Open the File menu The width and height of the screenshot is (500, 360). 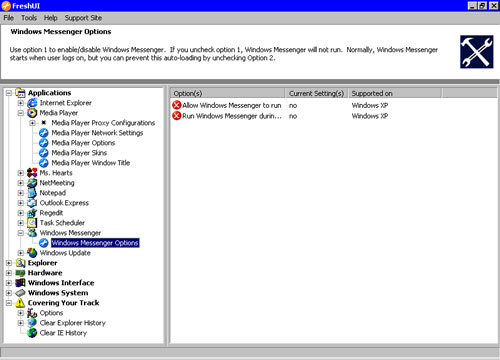[9, 18]
